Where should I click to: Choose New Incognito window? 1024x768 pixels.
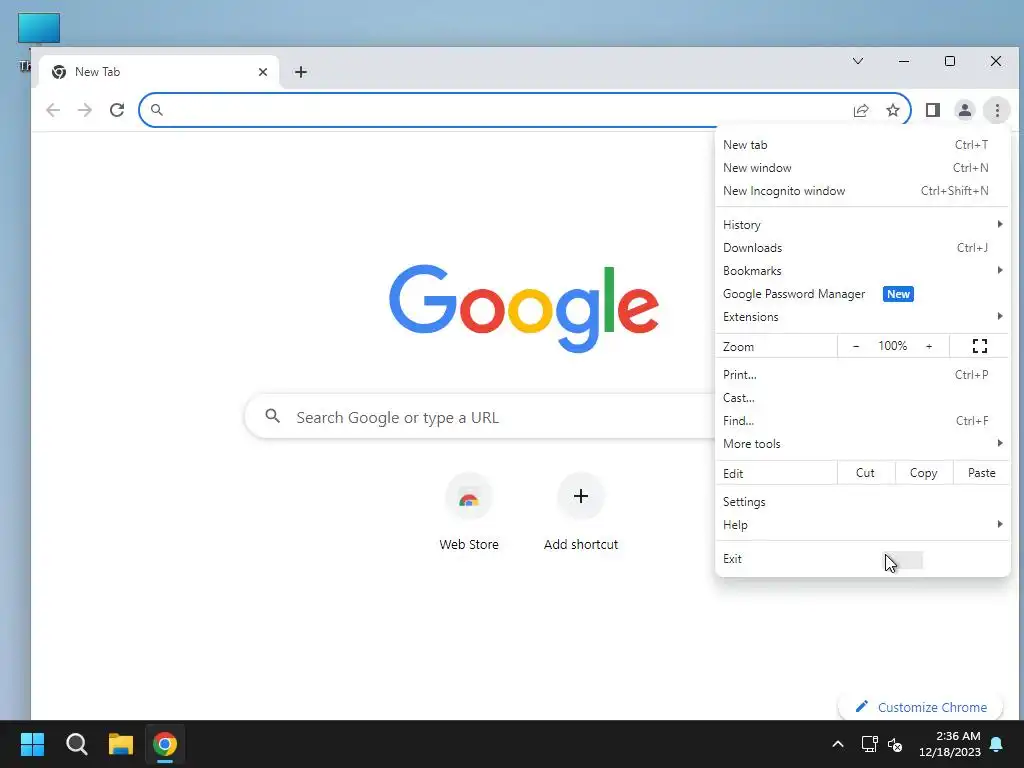point(862,191)
